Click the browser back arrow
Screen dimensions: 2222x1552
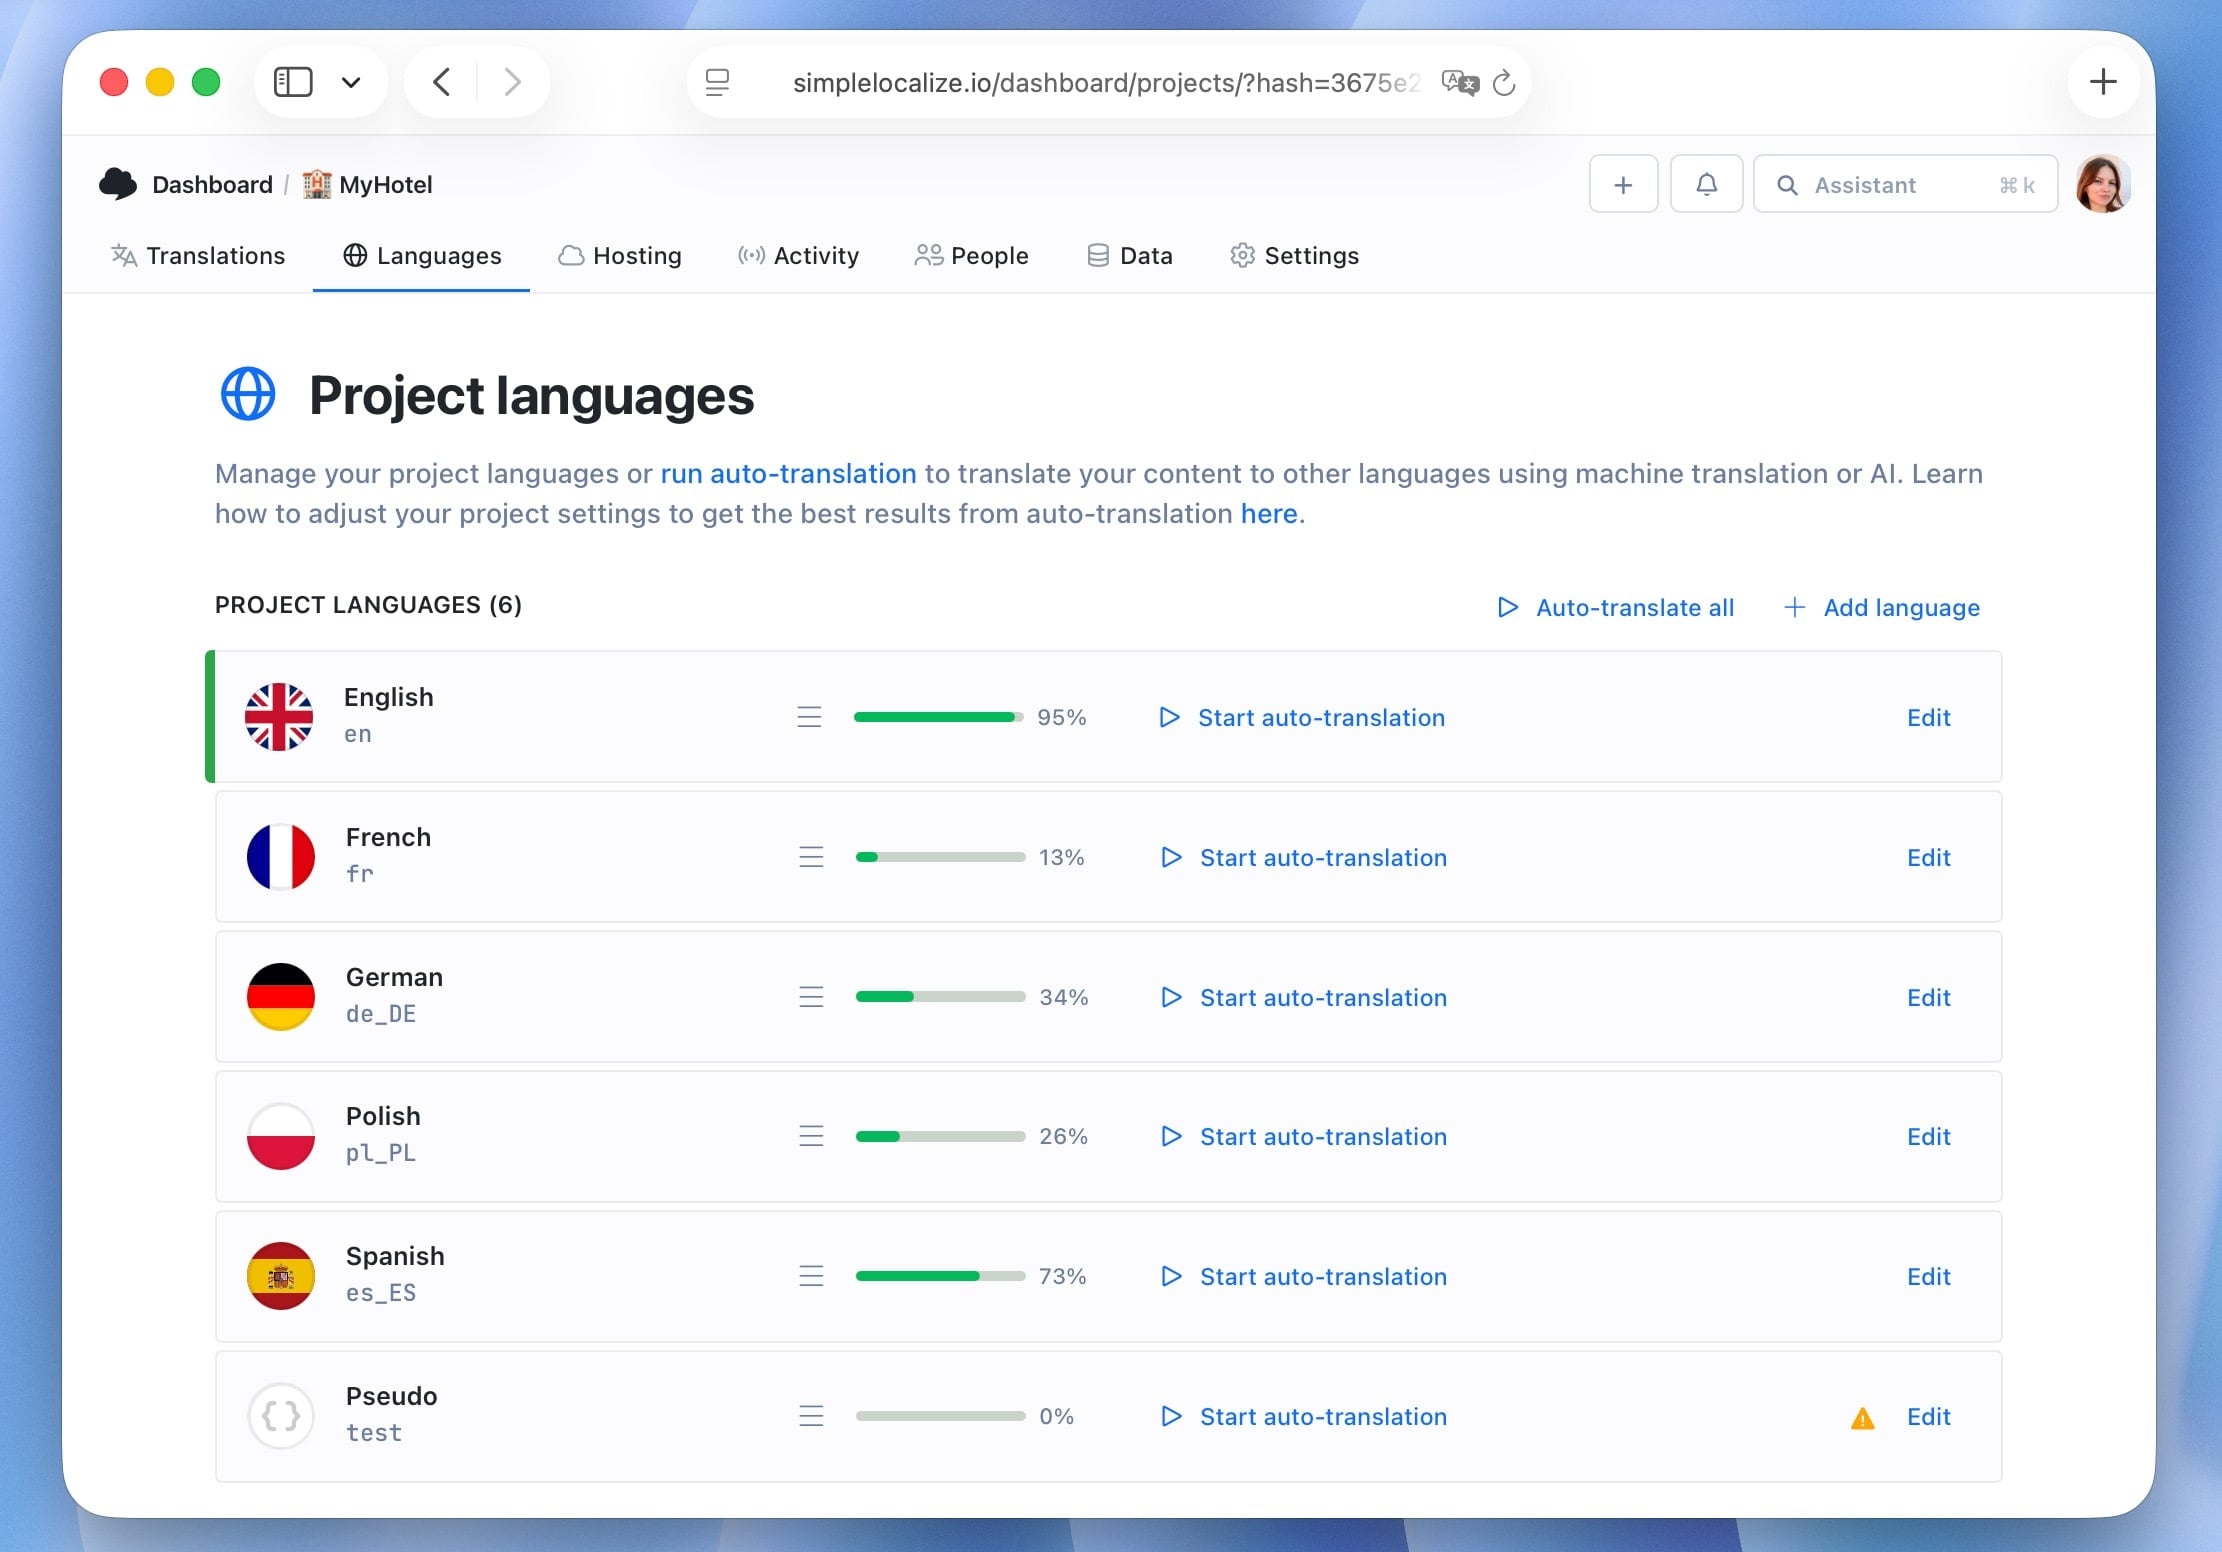tap(440, 81)
